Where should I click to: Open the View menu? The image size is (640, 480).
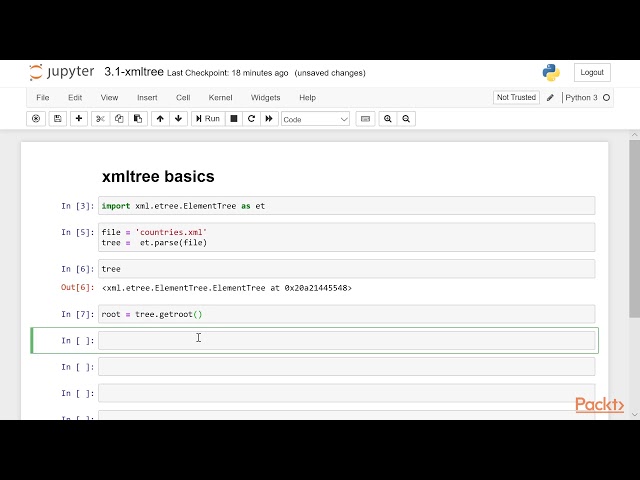109,98
